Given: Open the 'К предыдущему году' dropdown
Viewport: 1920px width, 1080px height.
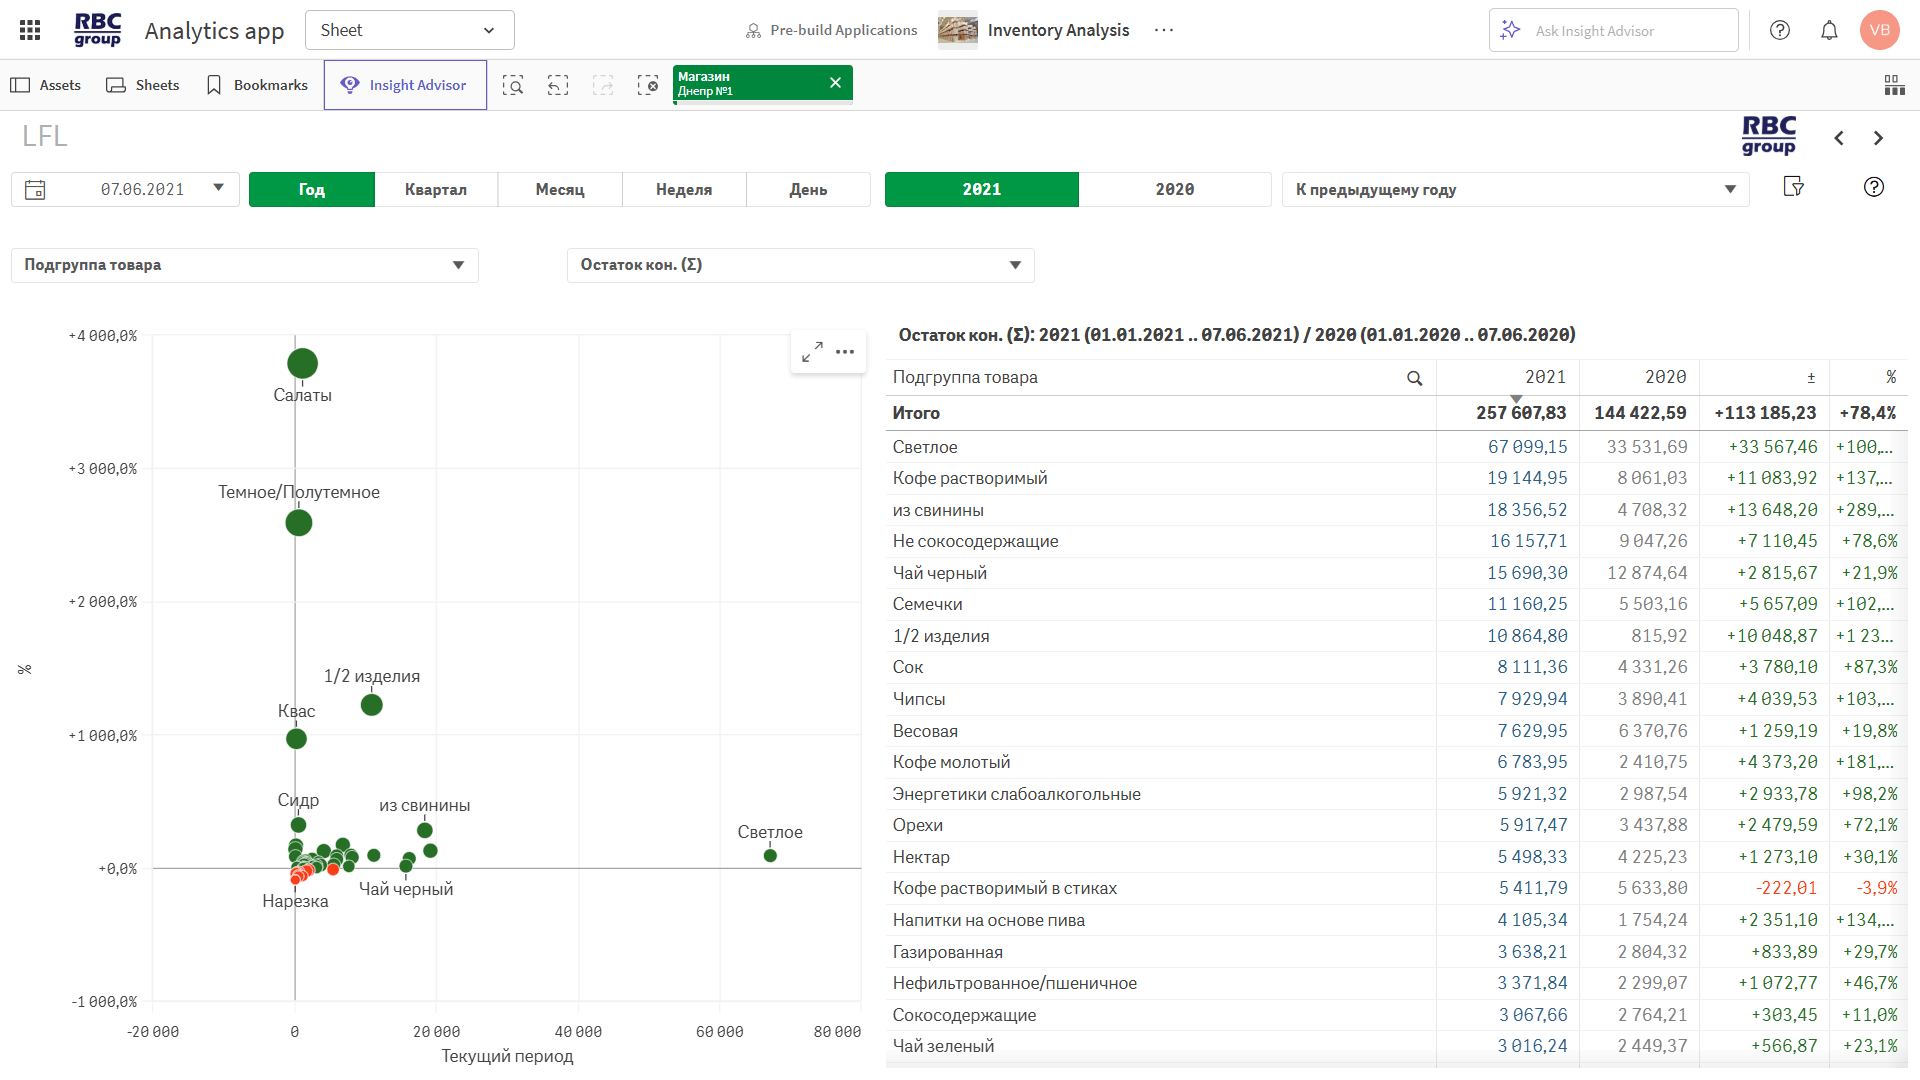Looking at the screenshot, I should pos(1515,189).
